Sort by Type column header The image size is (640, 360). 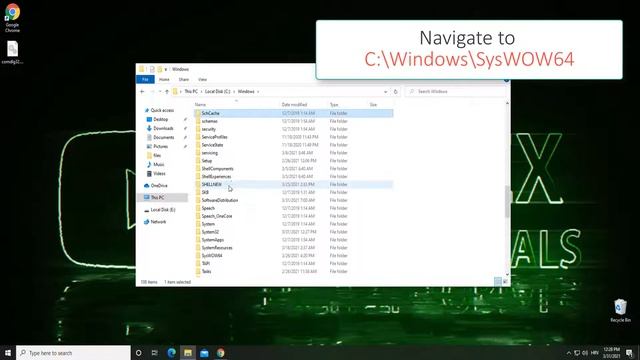pyautogui.click(x=334, y=104)
